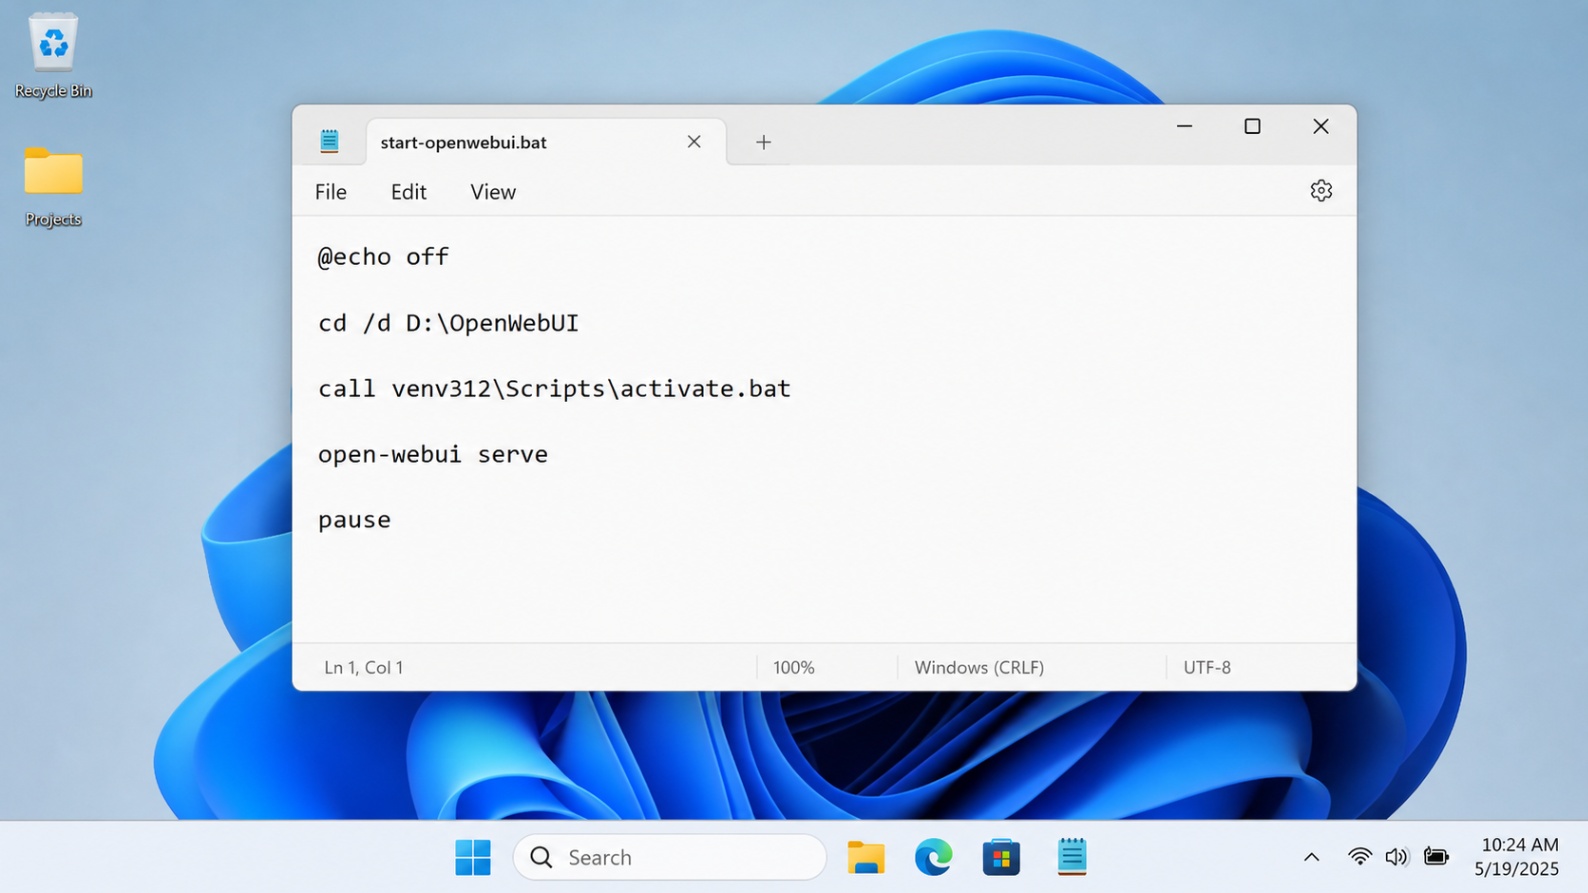Close the start-openwebui.bat tab
This screenshot has width=1588, height=893.
click(694, 141)
